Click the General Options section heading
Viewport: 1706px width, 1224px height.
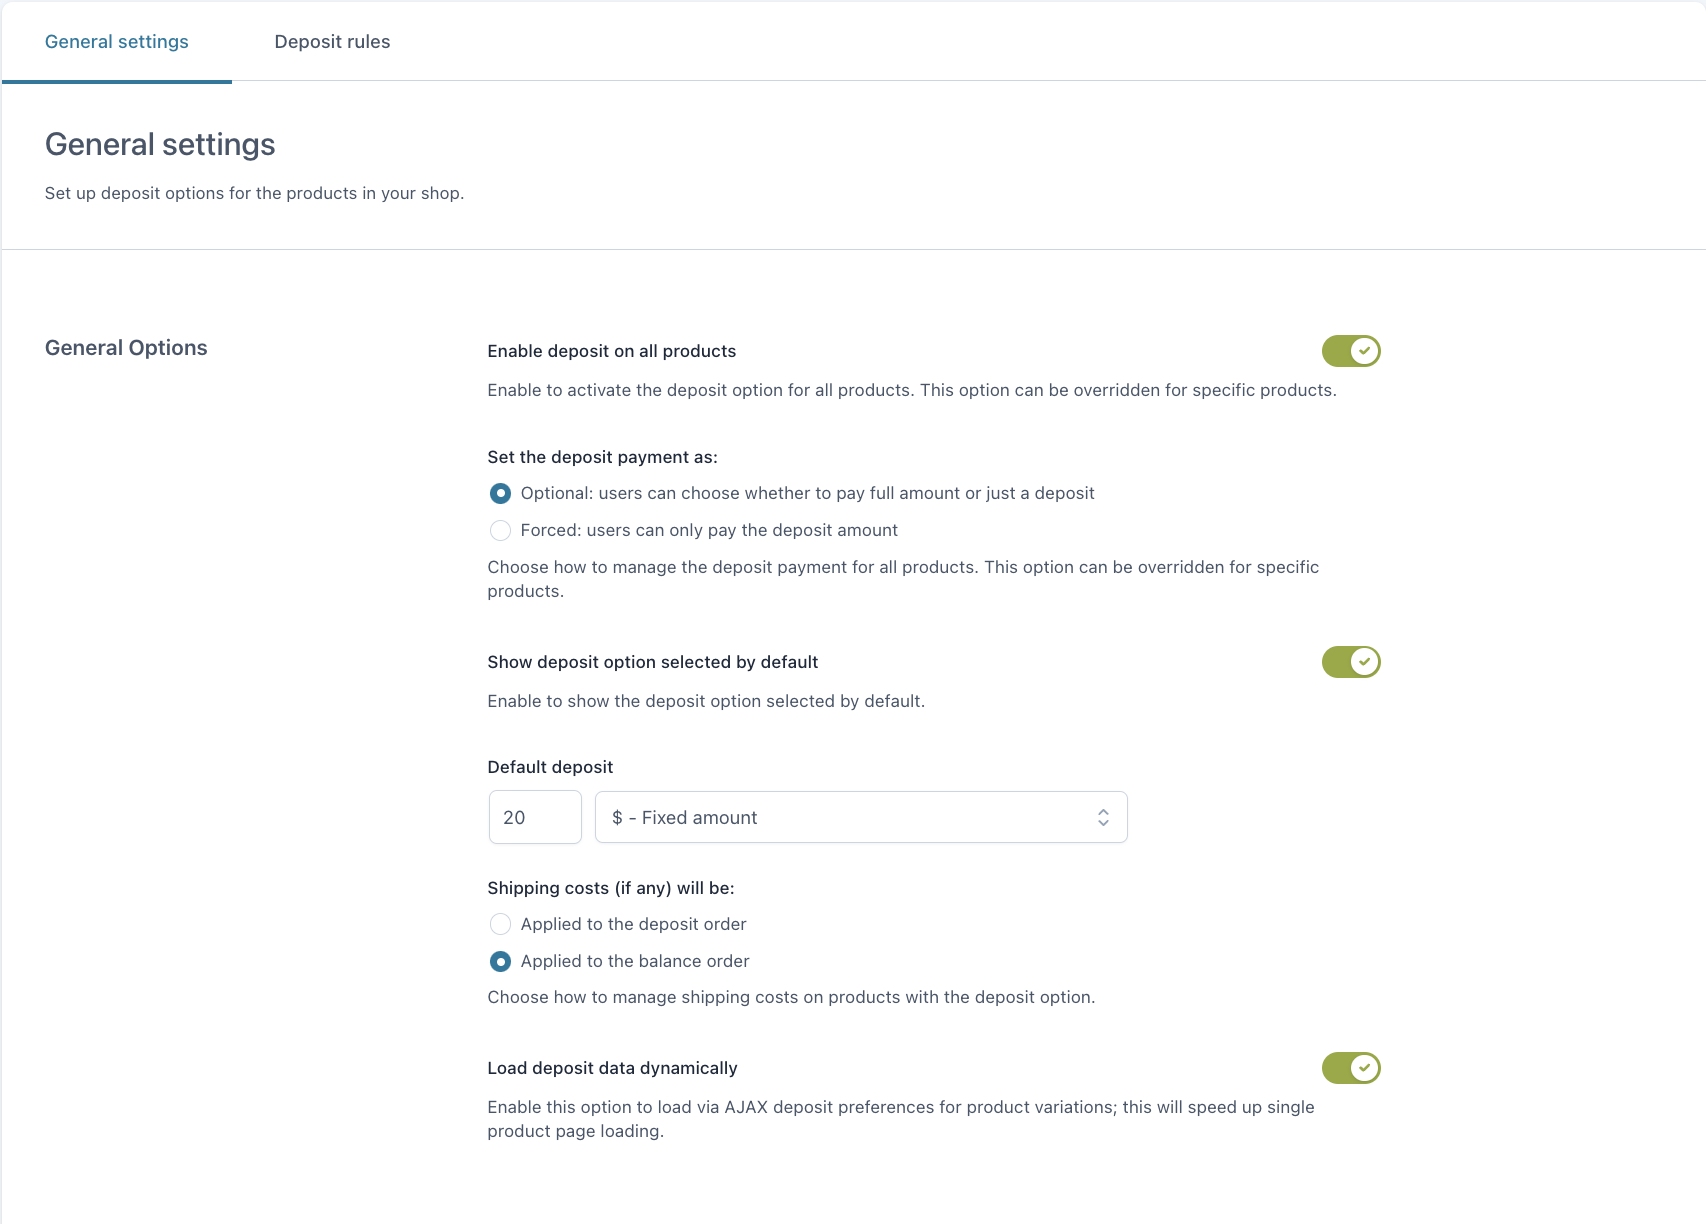click(x=126, y=348)
